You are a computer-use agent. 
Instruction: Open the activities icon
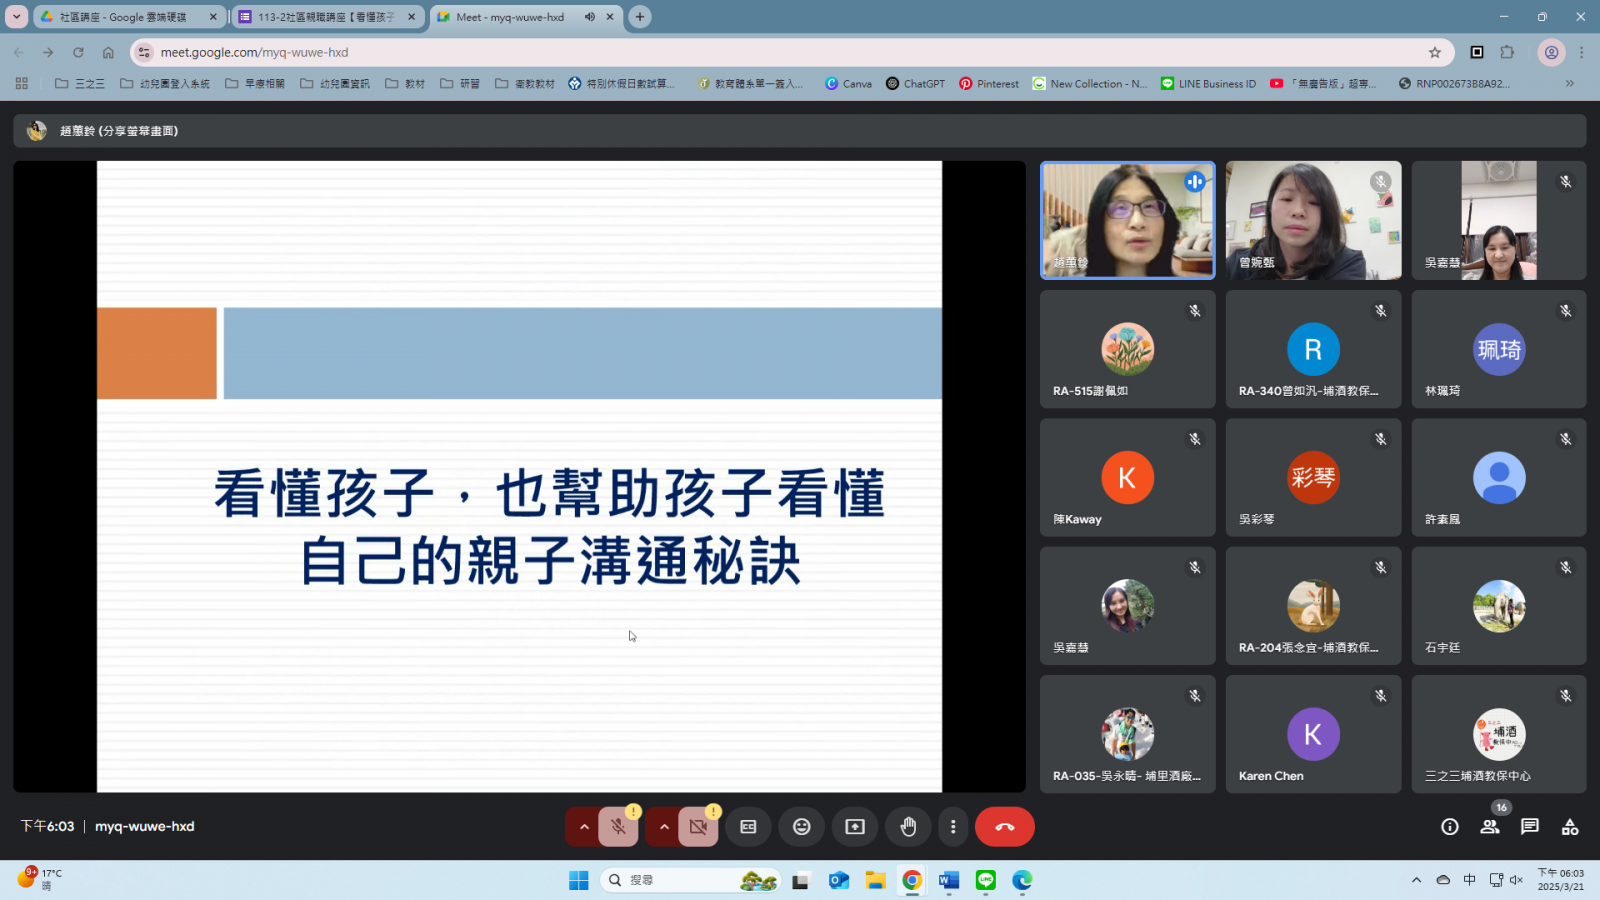pos(1569,827)
